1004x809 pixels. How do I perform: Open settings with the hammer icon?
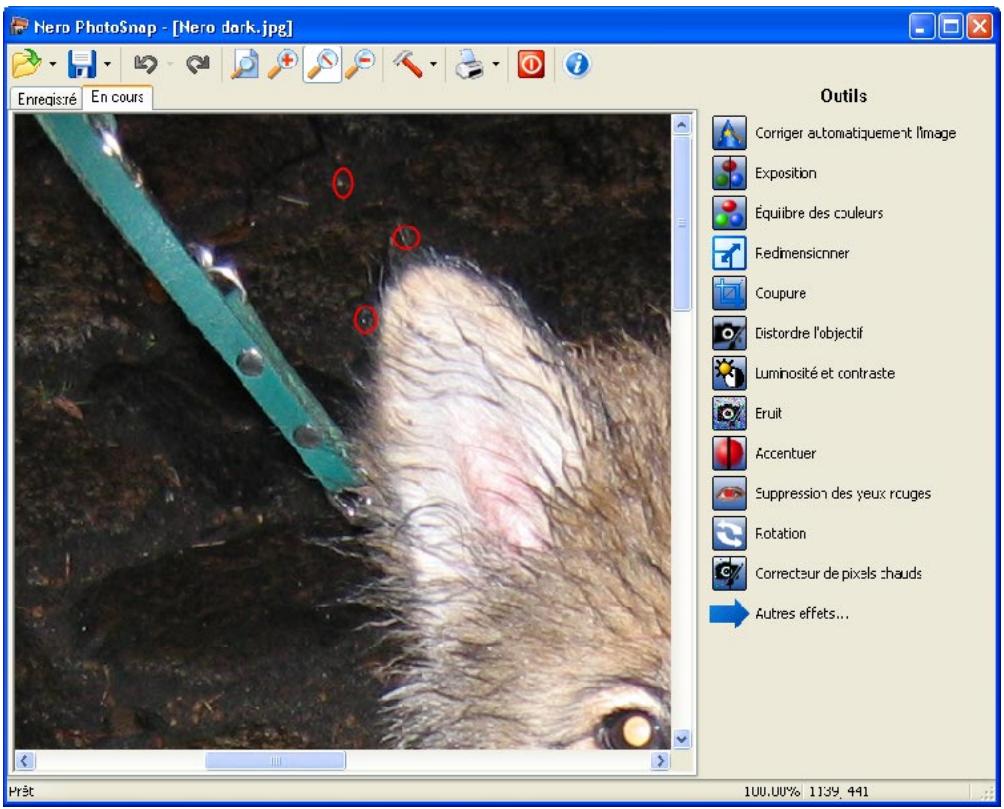pos(407,64)
